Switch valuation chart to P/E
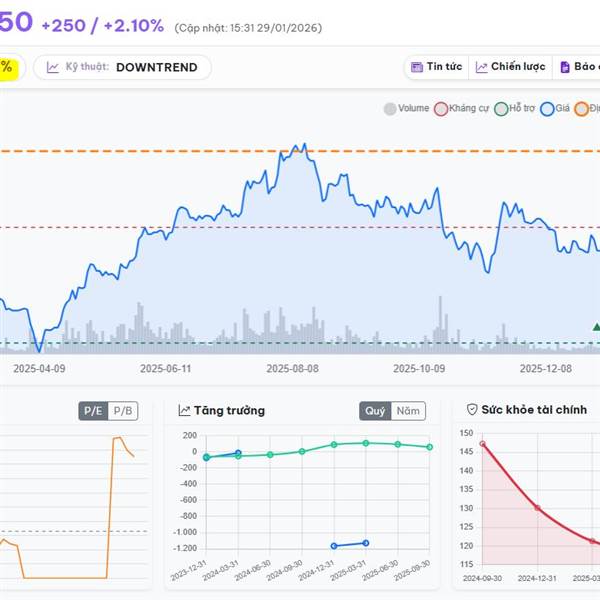This screenshot has height=600, width=600. pos(93,411)
